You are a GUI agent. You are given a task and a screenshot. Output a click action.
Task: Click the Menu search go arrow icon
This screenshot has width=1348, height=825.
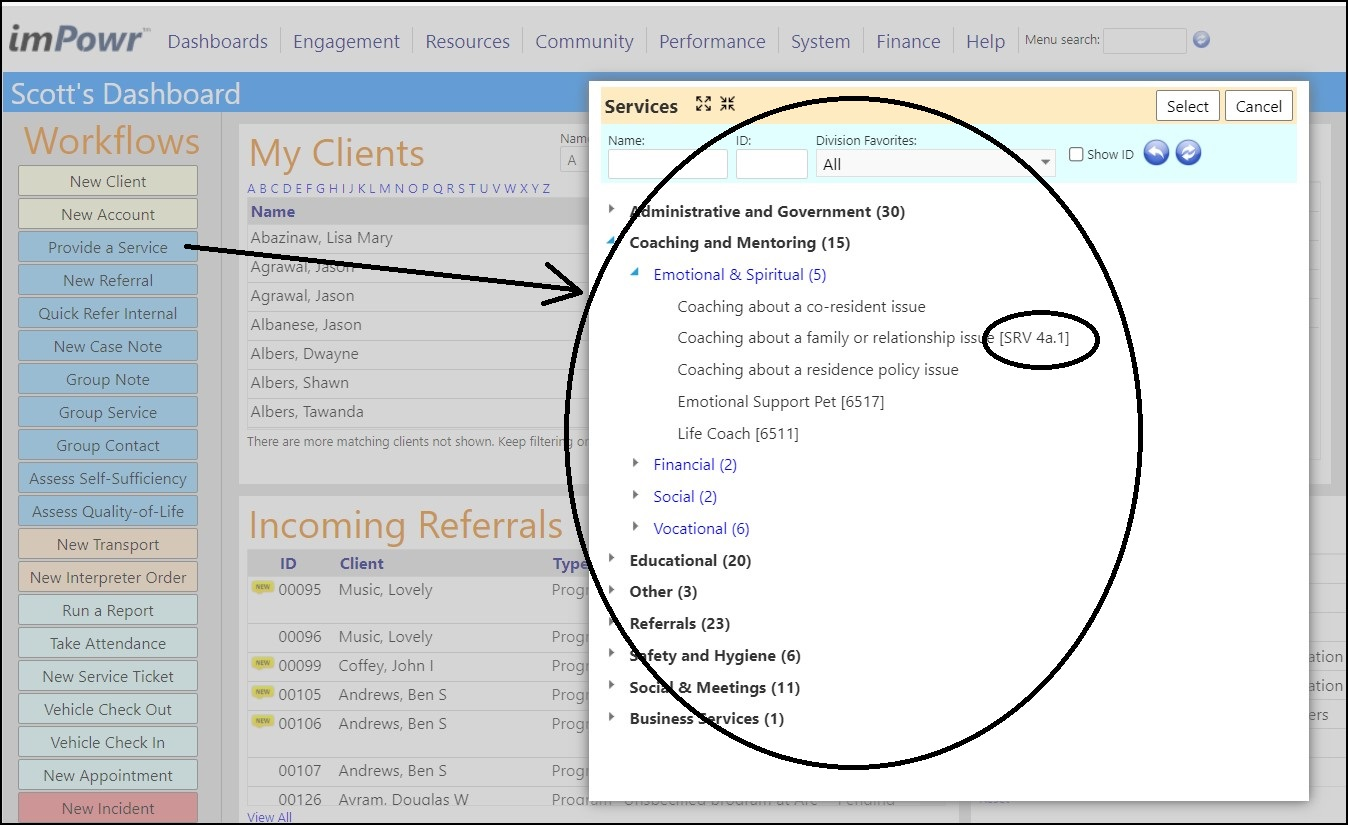click(x=1202, y=40)
